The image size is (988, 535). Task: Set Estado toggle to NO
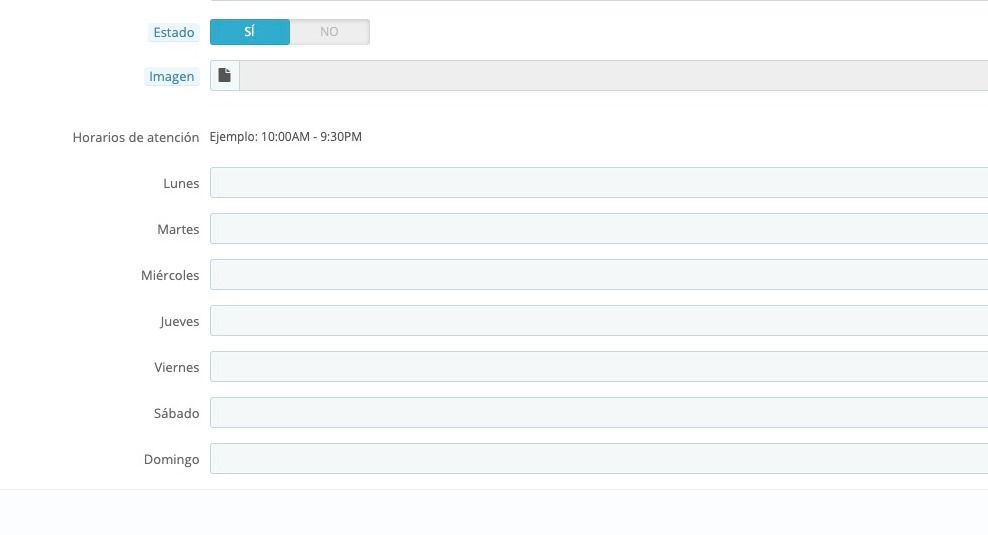click(330, 32)
